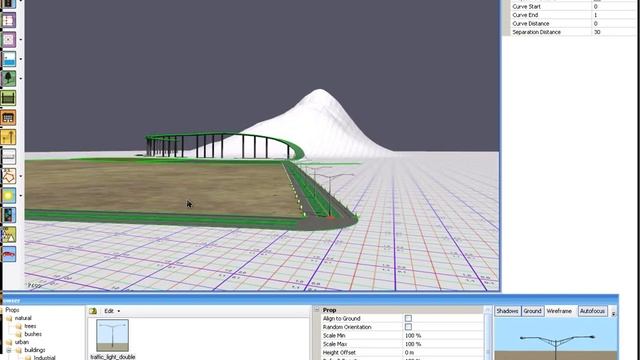Image resolution: width=640 pixels, height=360 pixels.
Task: Select the water tool icon in left toolbar
Action: click(8, 59)
